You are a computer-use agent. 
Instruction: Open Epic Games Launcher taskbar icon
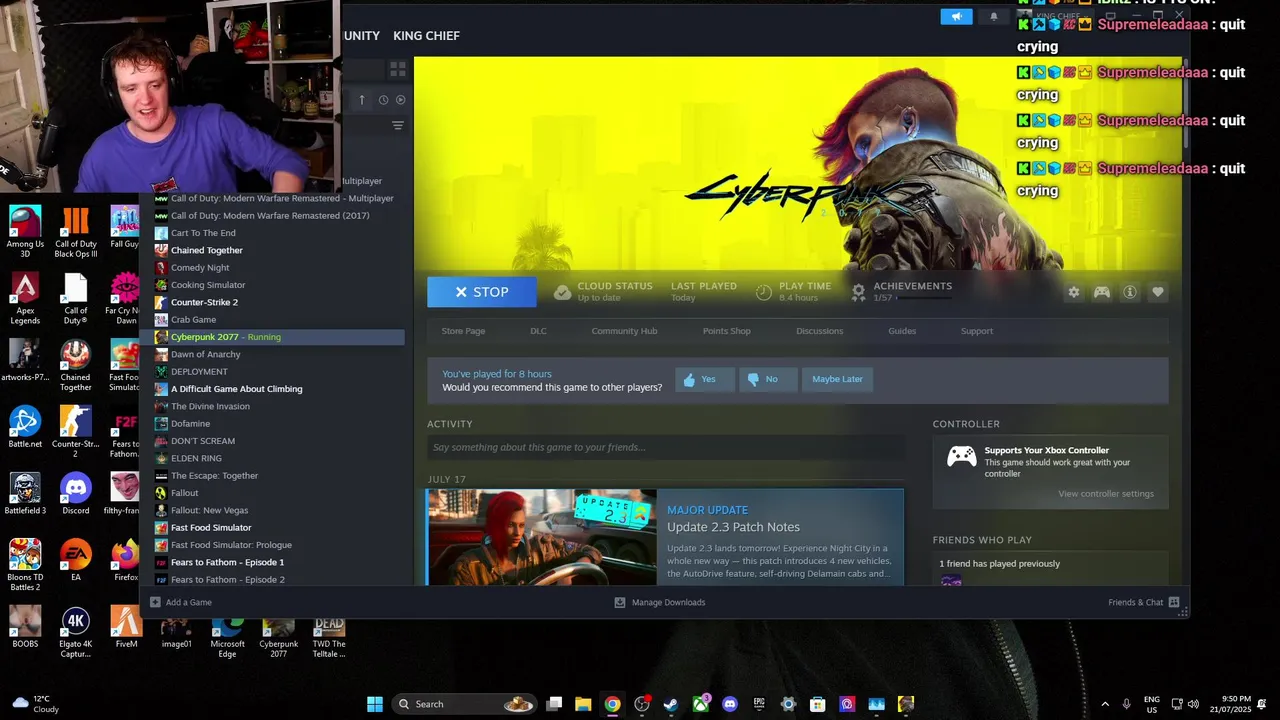(759, 704)
